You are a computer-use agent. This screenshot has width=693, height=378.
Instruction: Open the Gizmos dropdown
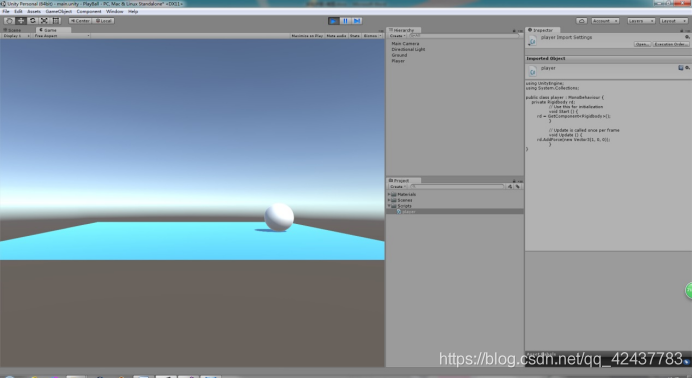(x=373, y=36)
